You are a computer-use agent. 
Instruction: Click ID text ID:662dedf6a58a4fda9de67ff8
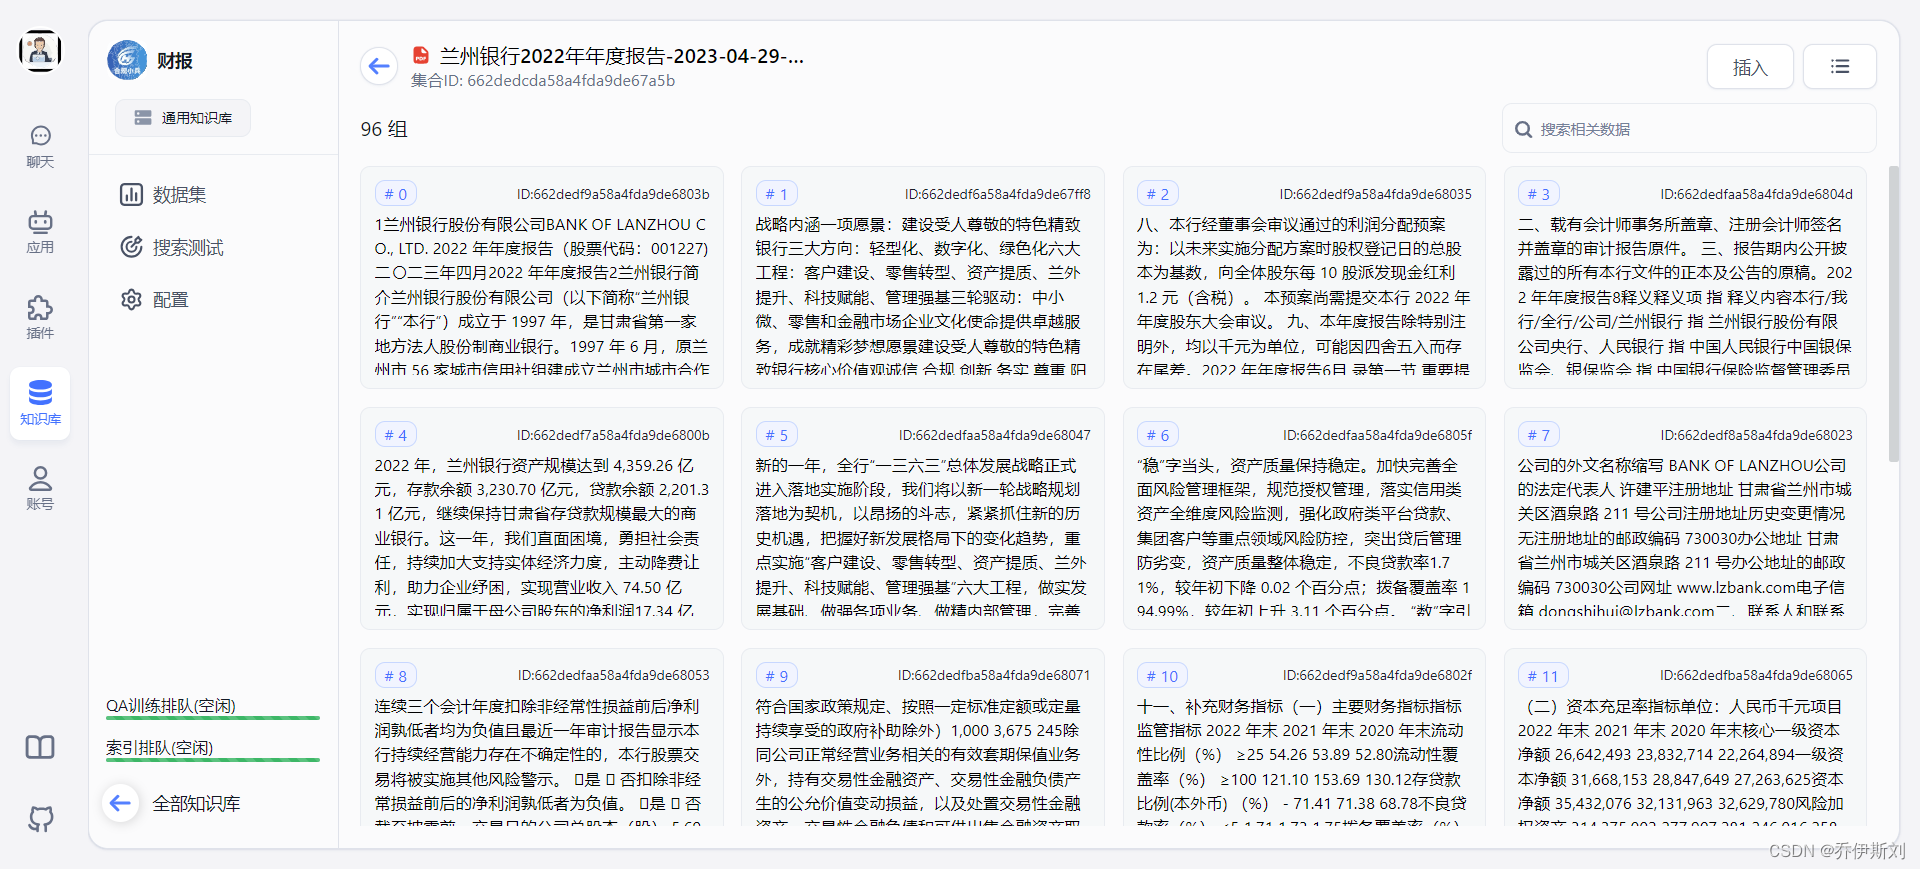pos(998,194)
